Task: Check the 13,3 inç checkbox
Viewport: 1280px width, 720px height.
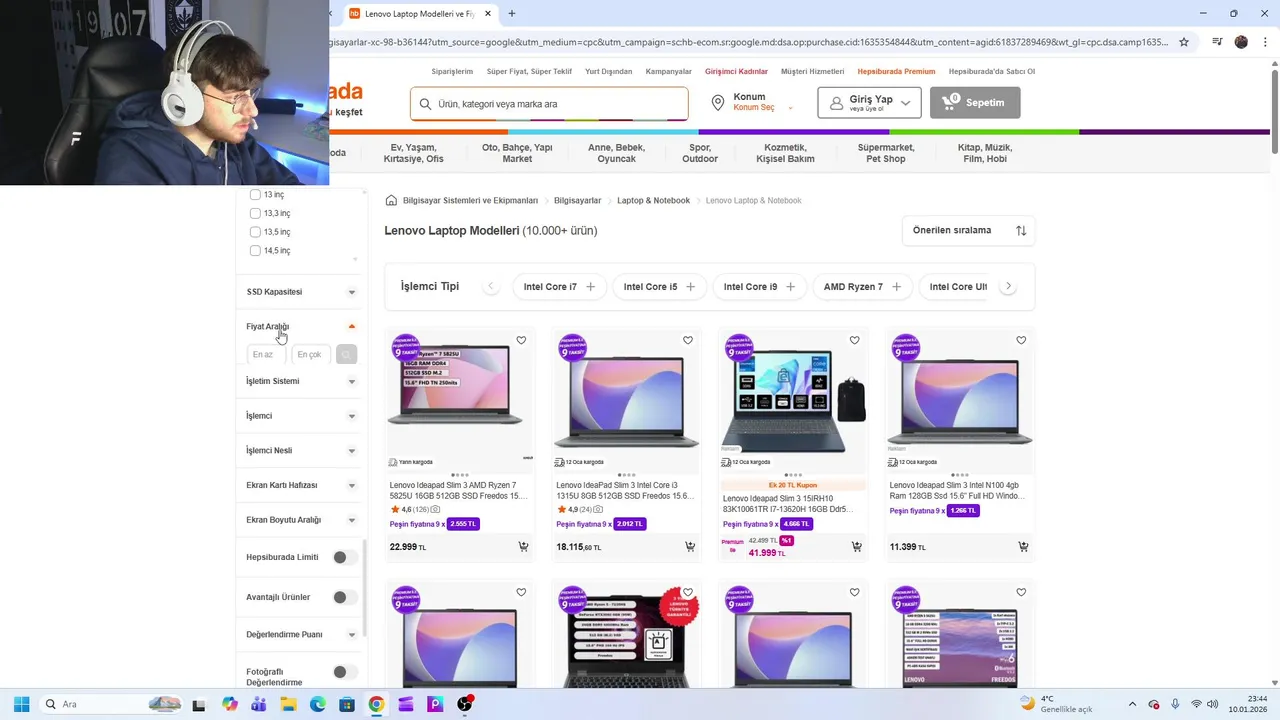Action: tap(255, 213)
